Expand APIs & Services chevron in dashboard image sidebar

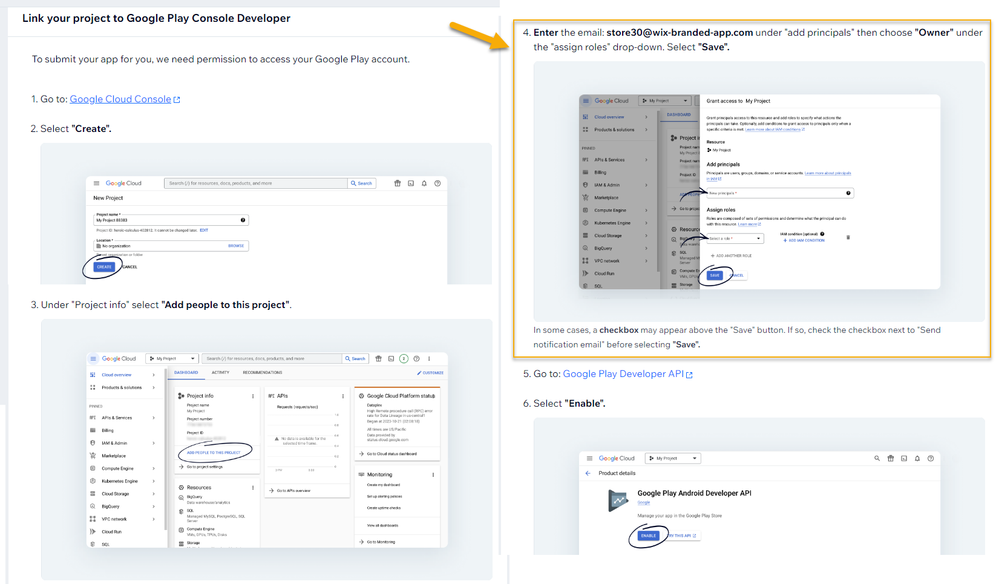pyautogui.click(x=154, y=418)
